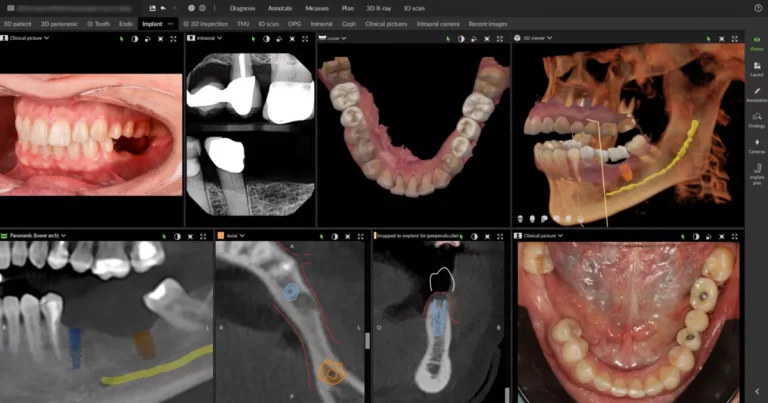Open the Layout panel in right sidebar
The height and width of the screenshot is (403, 768).
(756, 68)
